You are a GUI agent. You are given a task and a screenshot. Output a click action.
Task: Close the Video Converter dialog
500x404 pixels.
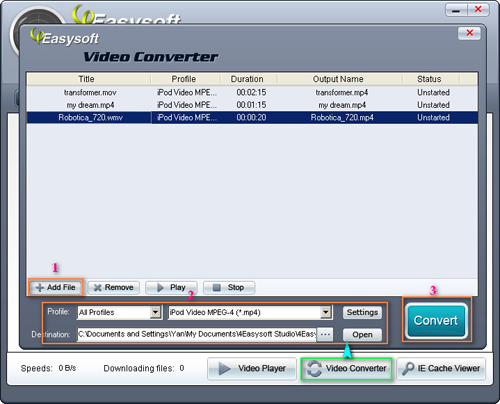click(469, 33)
